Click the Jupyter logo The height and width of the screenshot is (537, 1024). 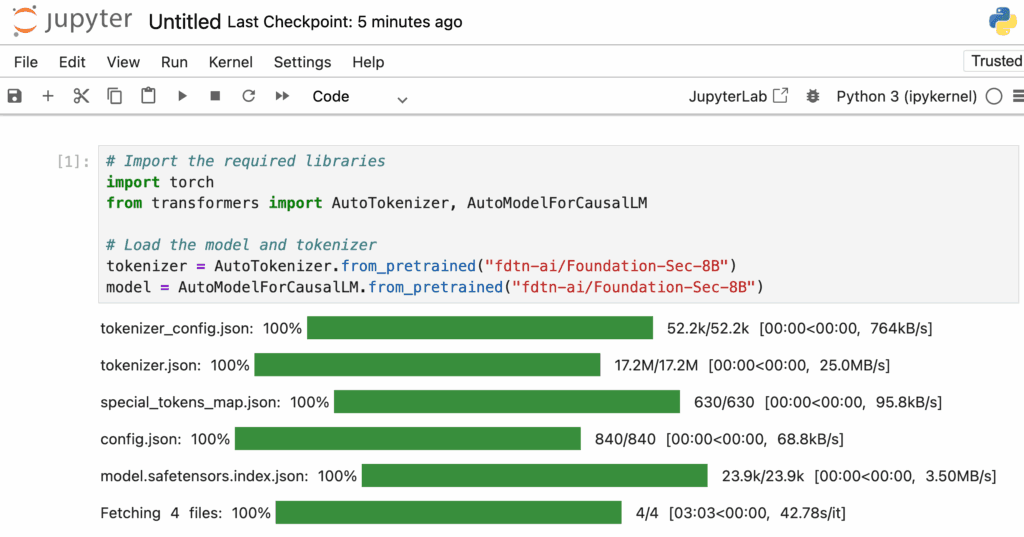coord(72,21)
